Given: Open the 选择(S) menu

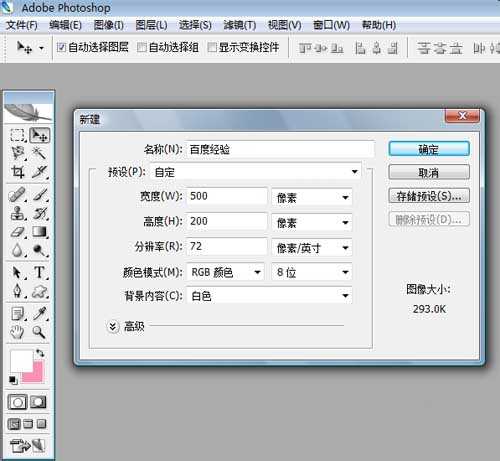Looking at the screenshot, I should pos(195,25).
